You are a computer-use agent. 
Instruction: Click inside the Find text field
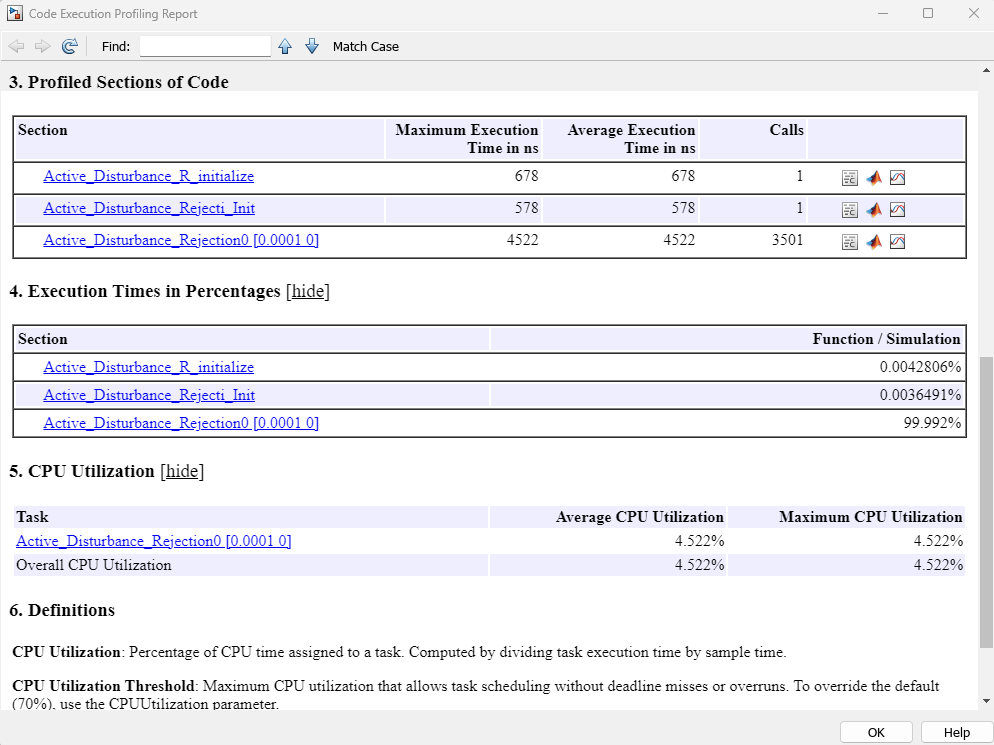(x=205, y=46)
